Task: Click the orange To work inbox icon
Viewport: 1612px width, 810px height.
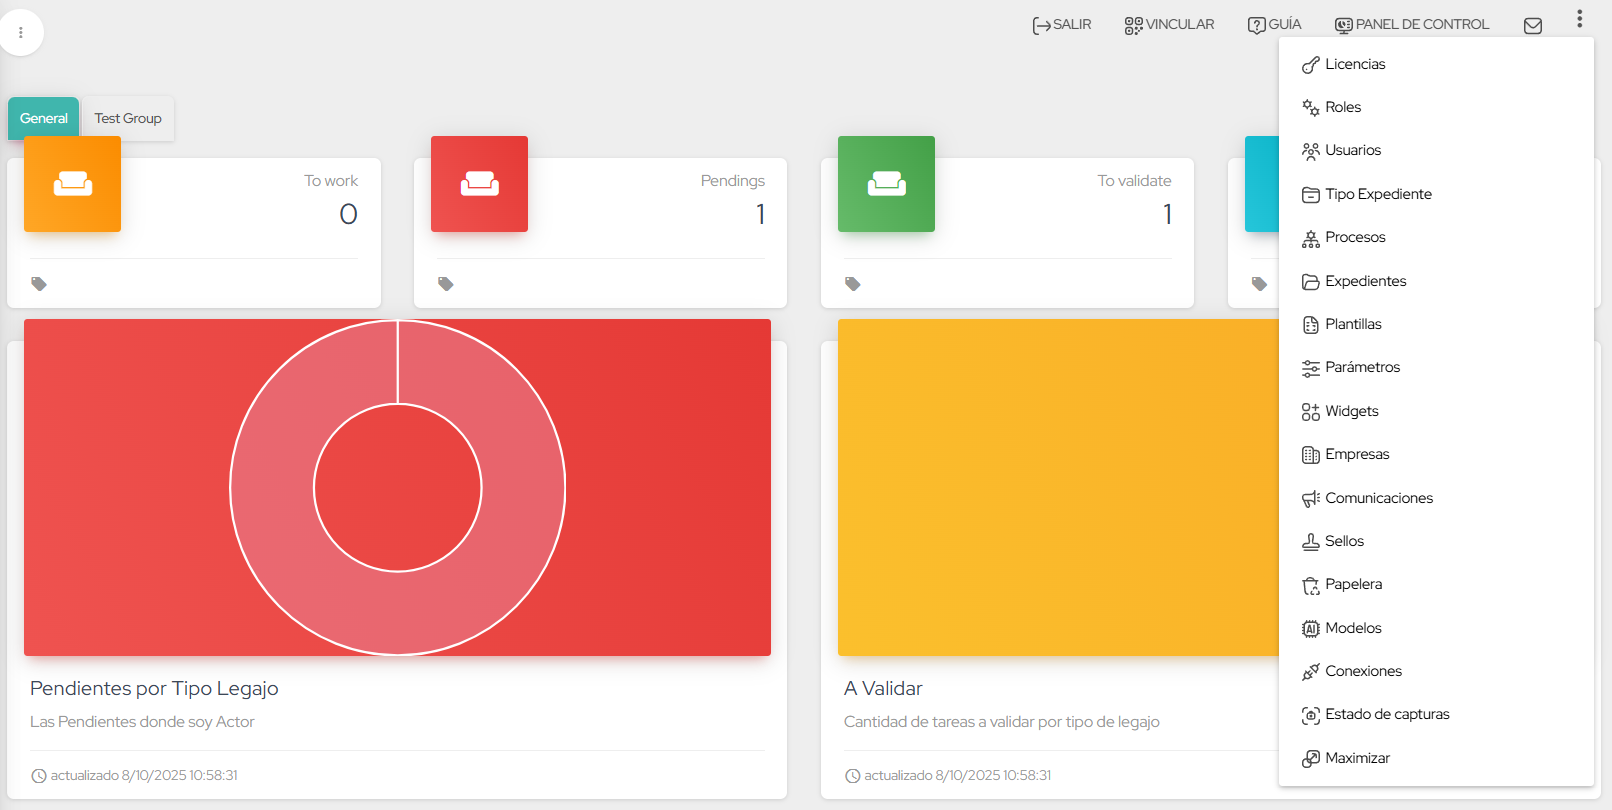Action: 73,184
